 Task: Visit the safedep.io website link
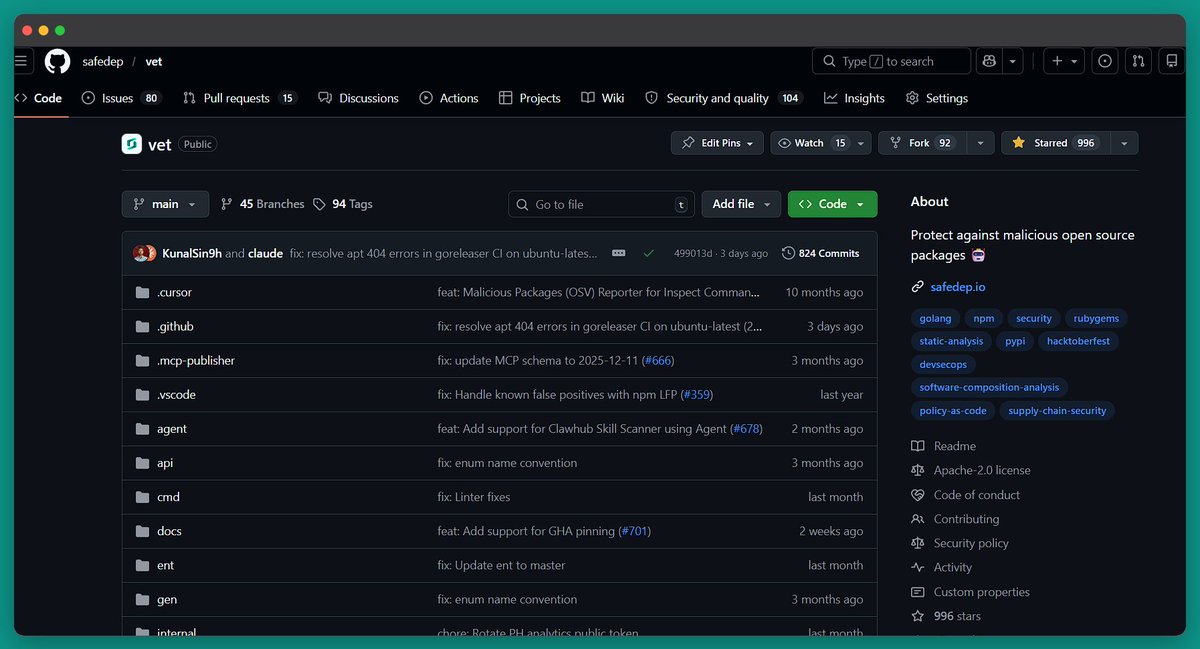click(958, 287)
